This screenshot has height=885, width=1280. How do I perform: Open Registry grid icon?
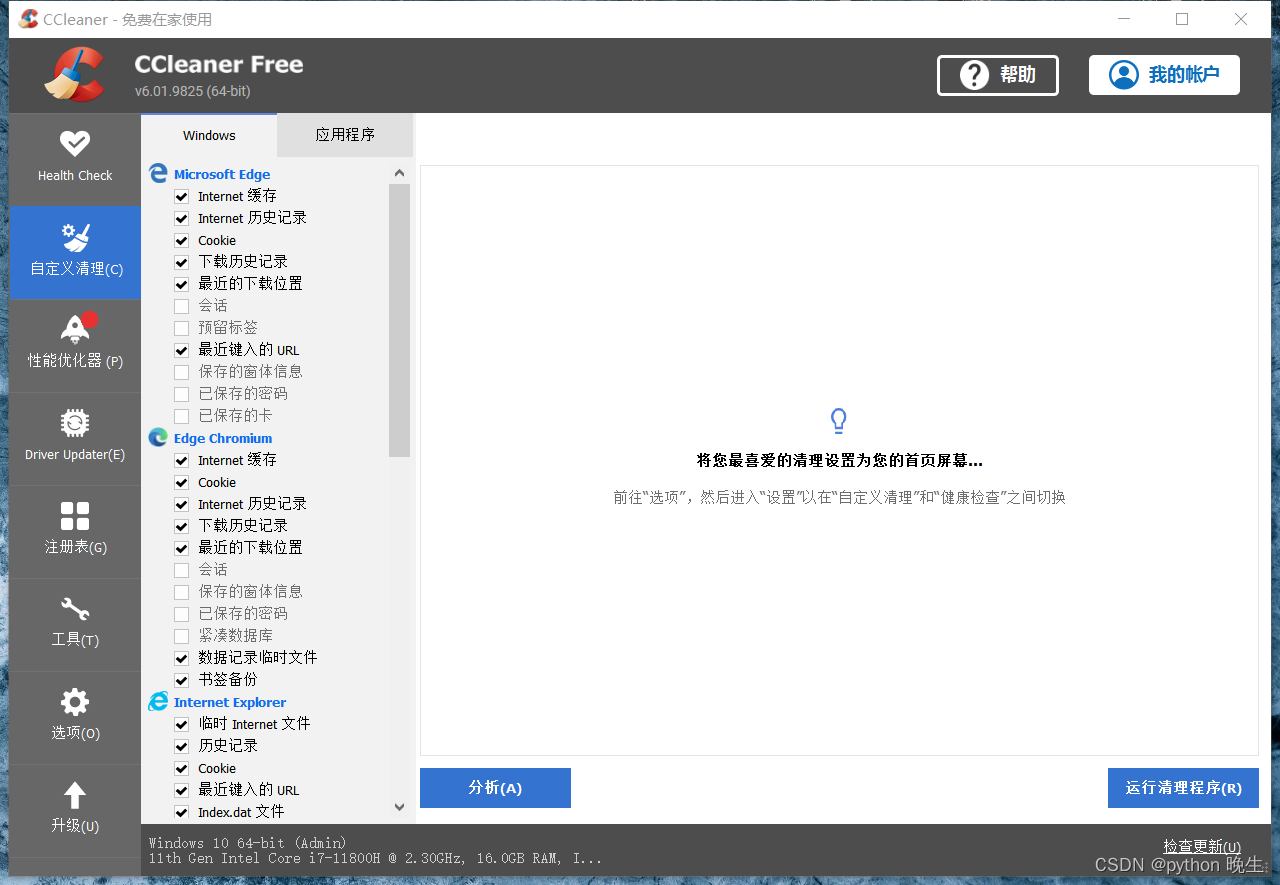(75, 516)
